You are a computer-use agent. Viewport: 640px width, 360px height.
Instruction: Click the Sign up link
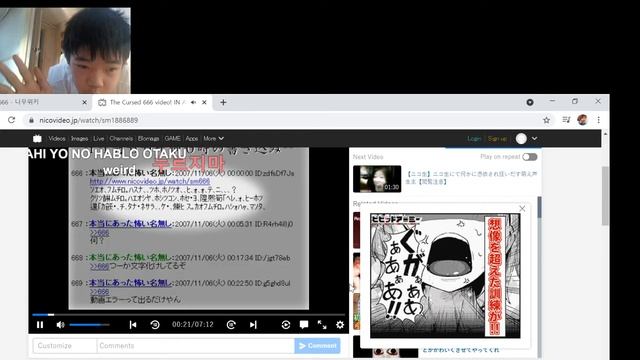[x=497, y=138]
